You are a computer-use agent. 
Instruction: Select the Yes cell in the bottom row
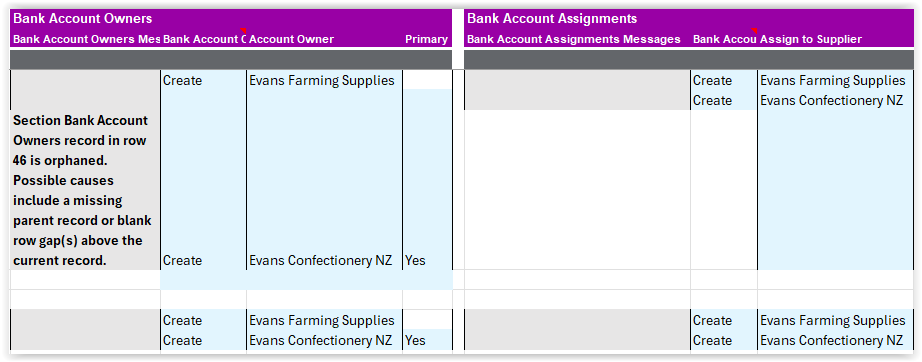pyautogui.click(x=427, y=340)
